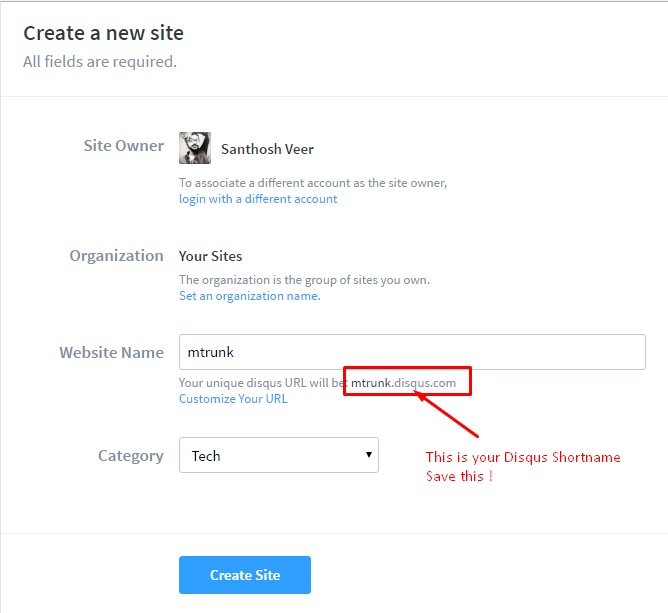Click the Site Owner field label

pyautogui.click(x=124, y=146)
